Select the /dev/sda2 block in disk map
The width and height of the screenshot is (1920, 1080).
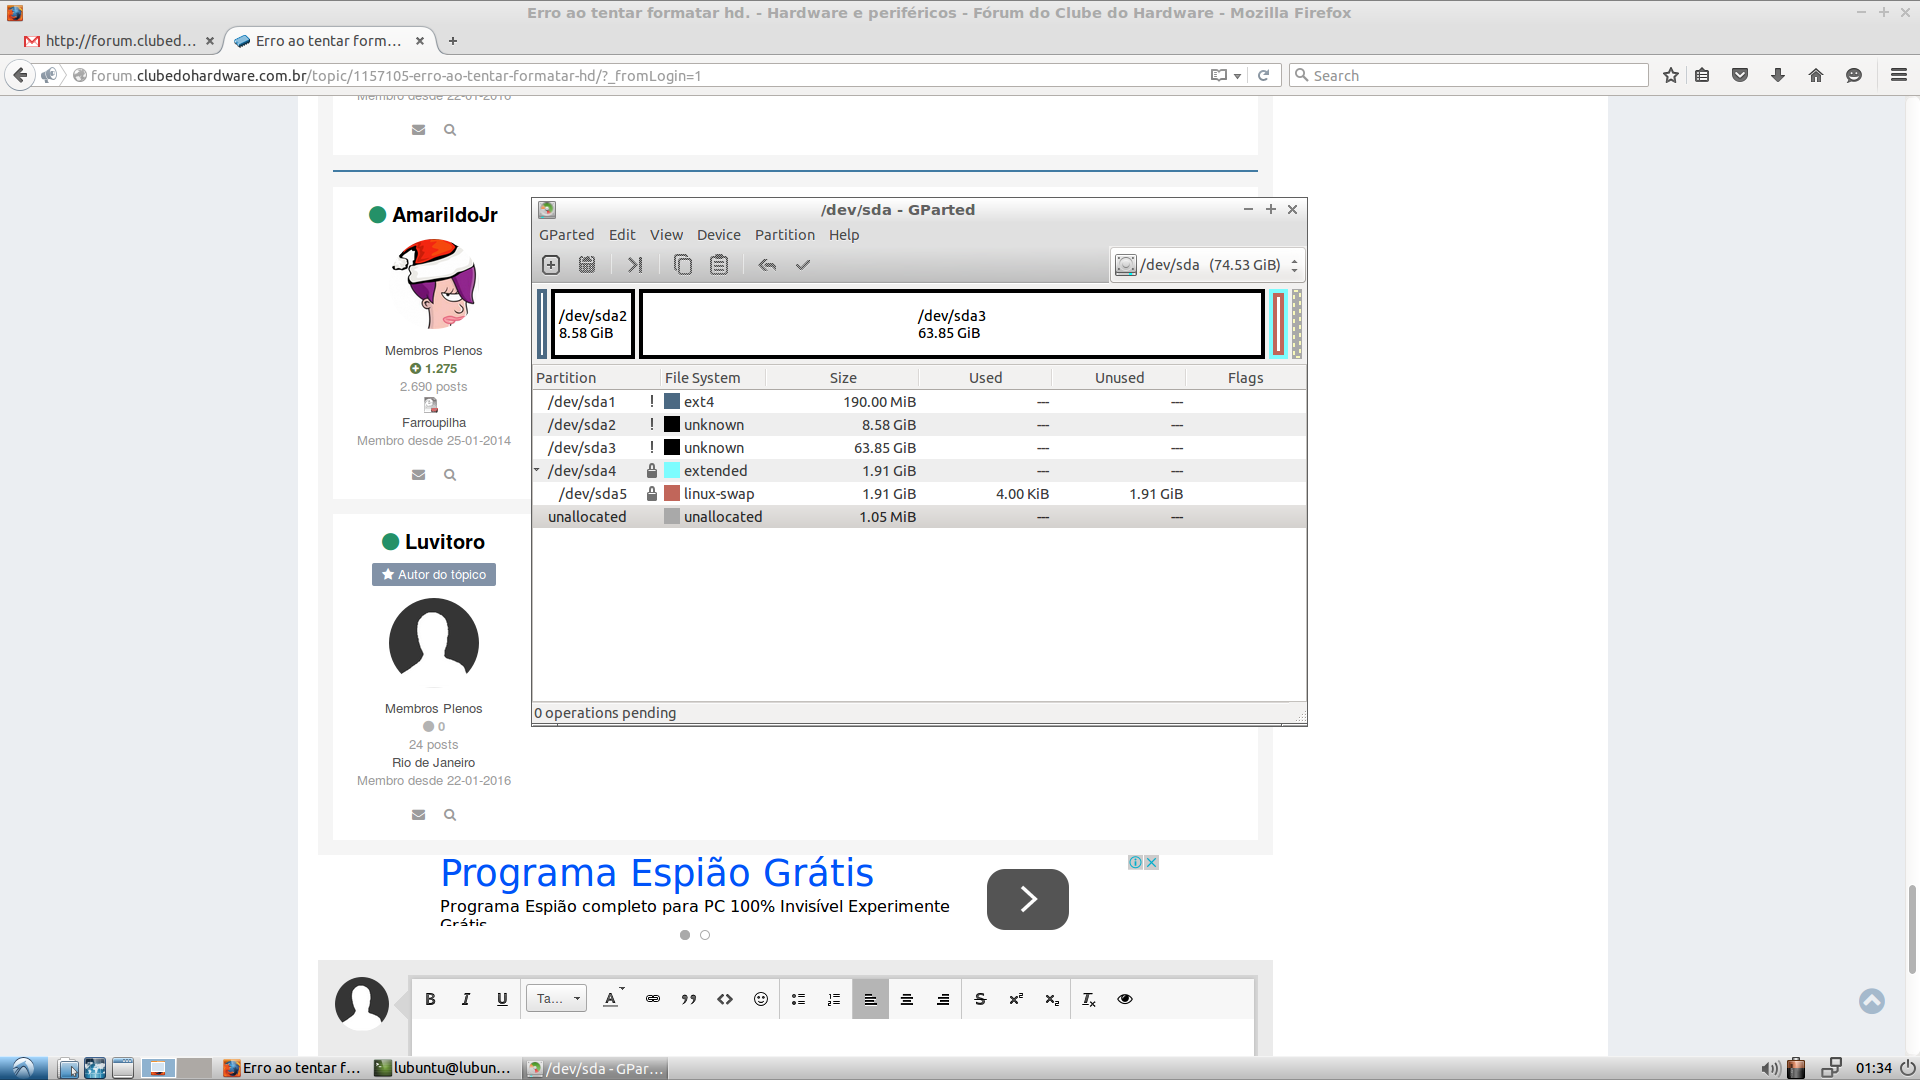(593, 324)
